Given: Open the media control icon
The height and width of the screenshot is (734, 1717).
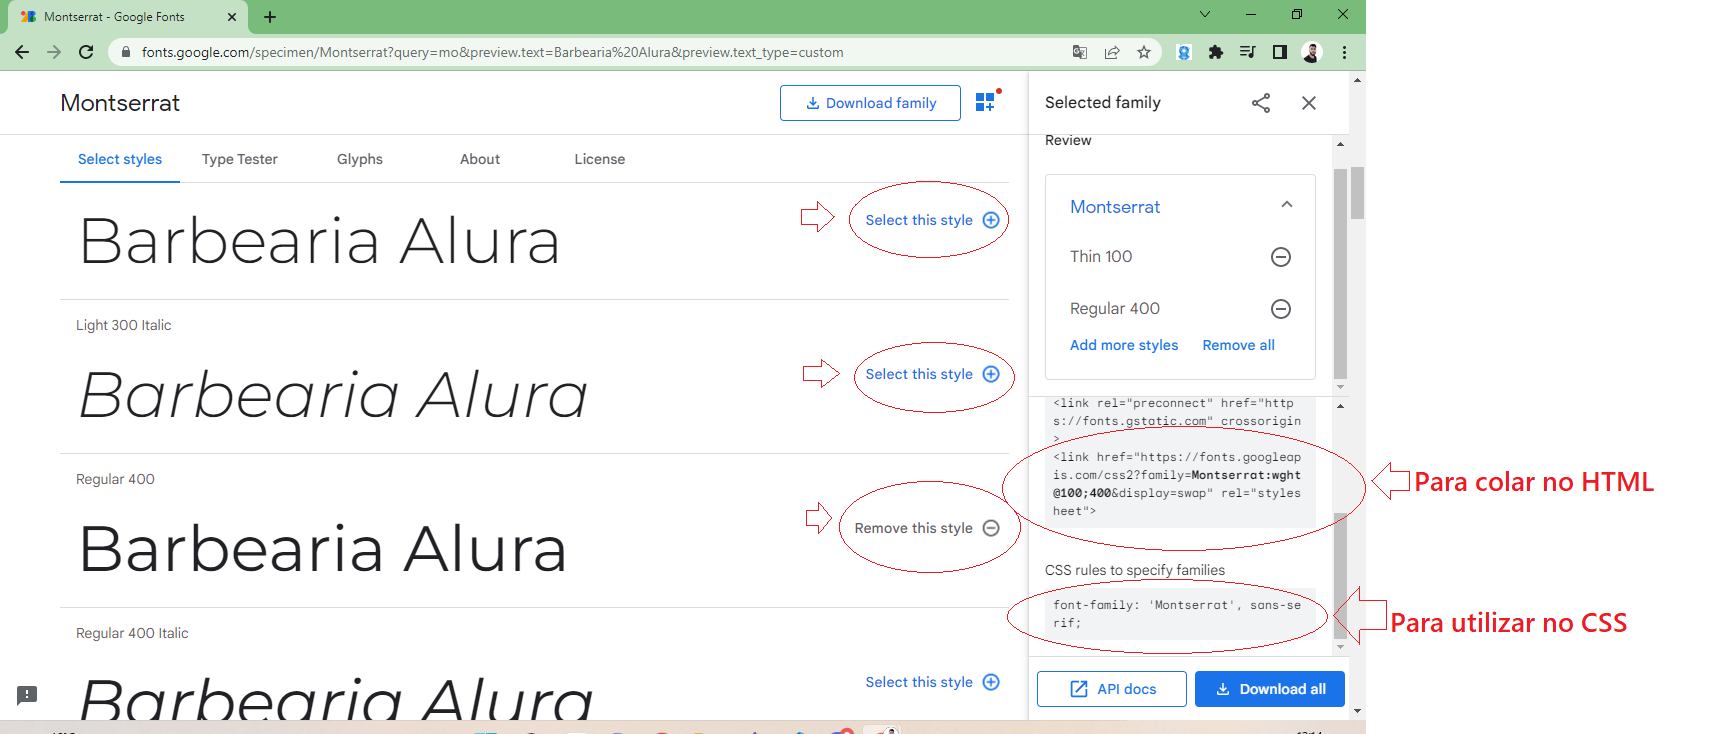Looking at the screenshot, I should click(1248, 52).
